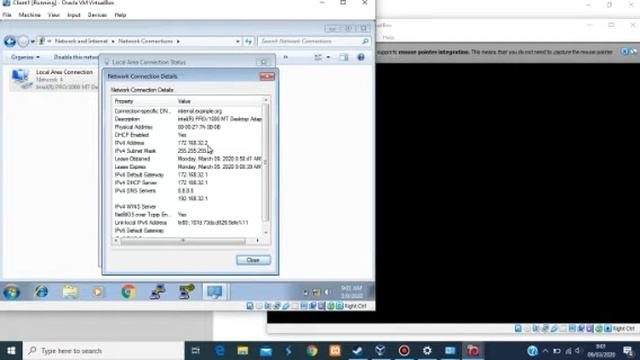Open Mail app on host taskbar

coord(266,351)
